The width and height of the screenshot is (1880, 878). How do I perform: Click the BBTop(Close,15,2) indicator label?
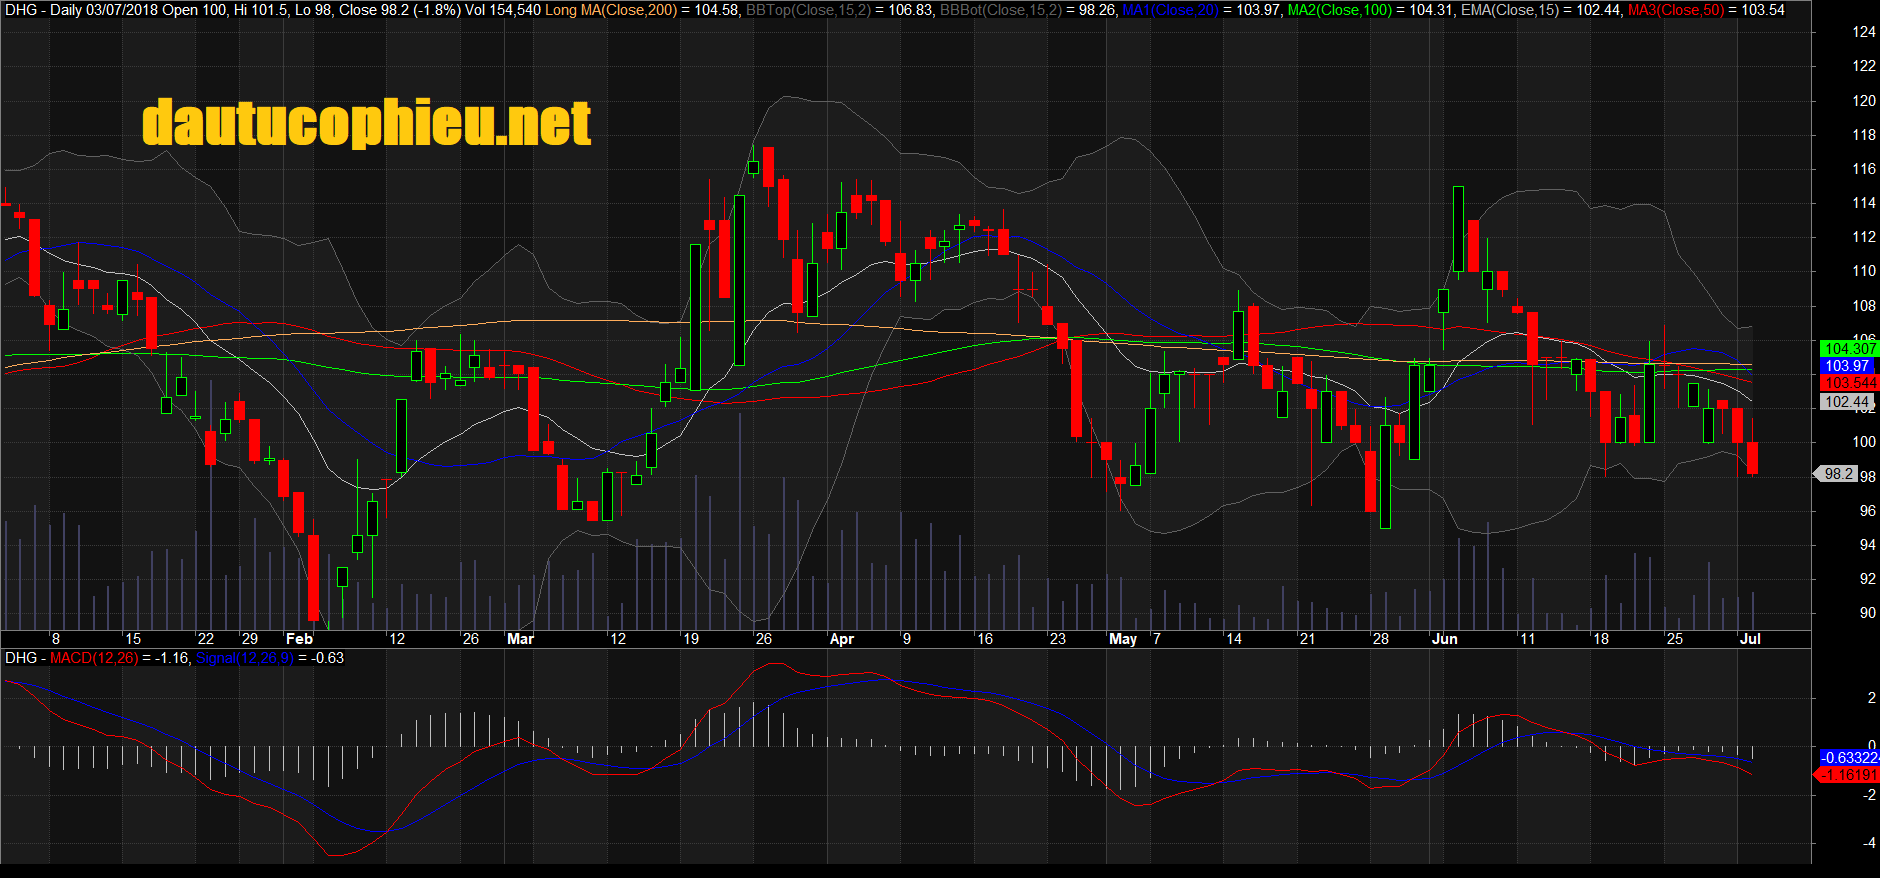click(808, 10)
